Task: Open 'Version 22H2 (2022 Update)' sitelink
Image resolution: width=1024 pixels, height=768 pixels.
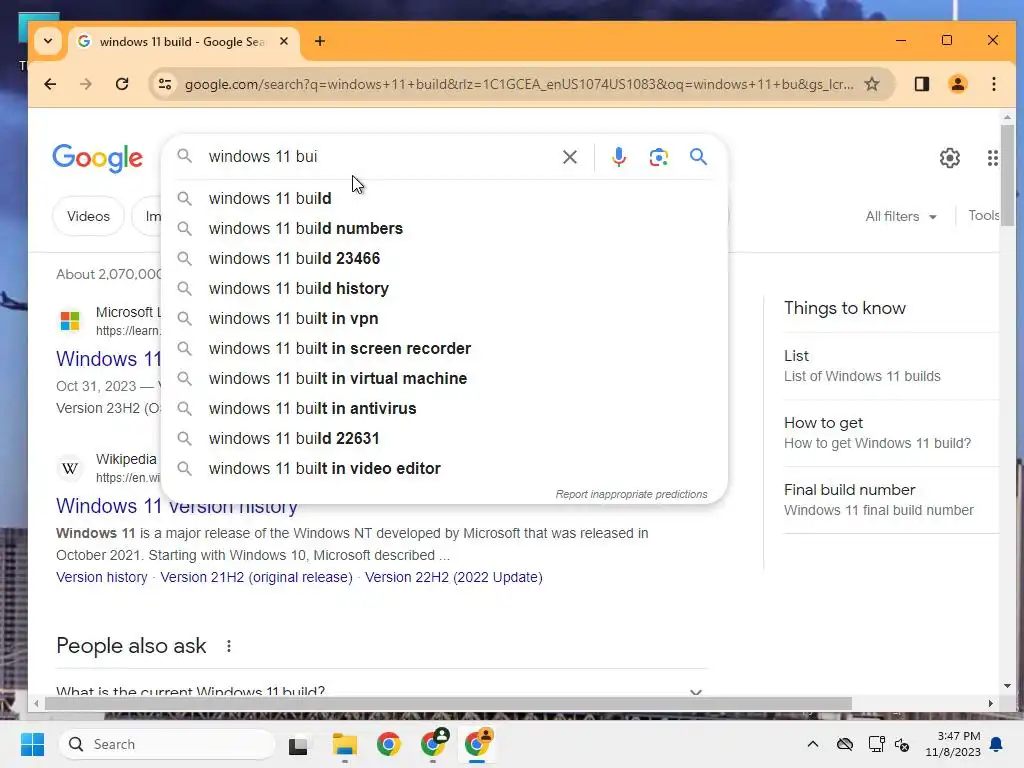Action: pos(453,577)
